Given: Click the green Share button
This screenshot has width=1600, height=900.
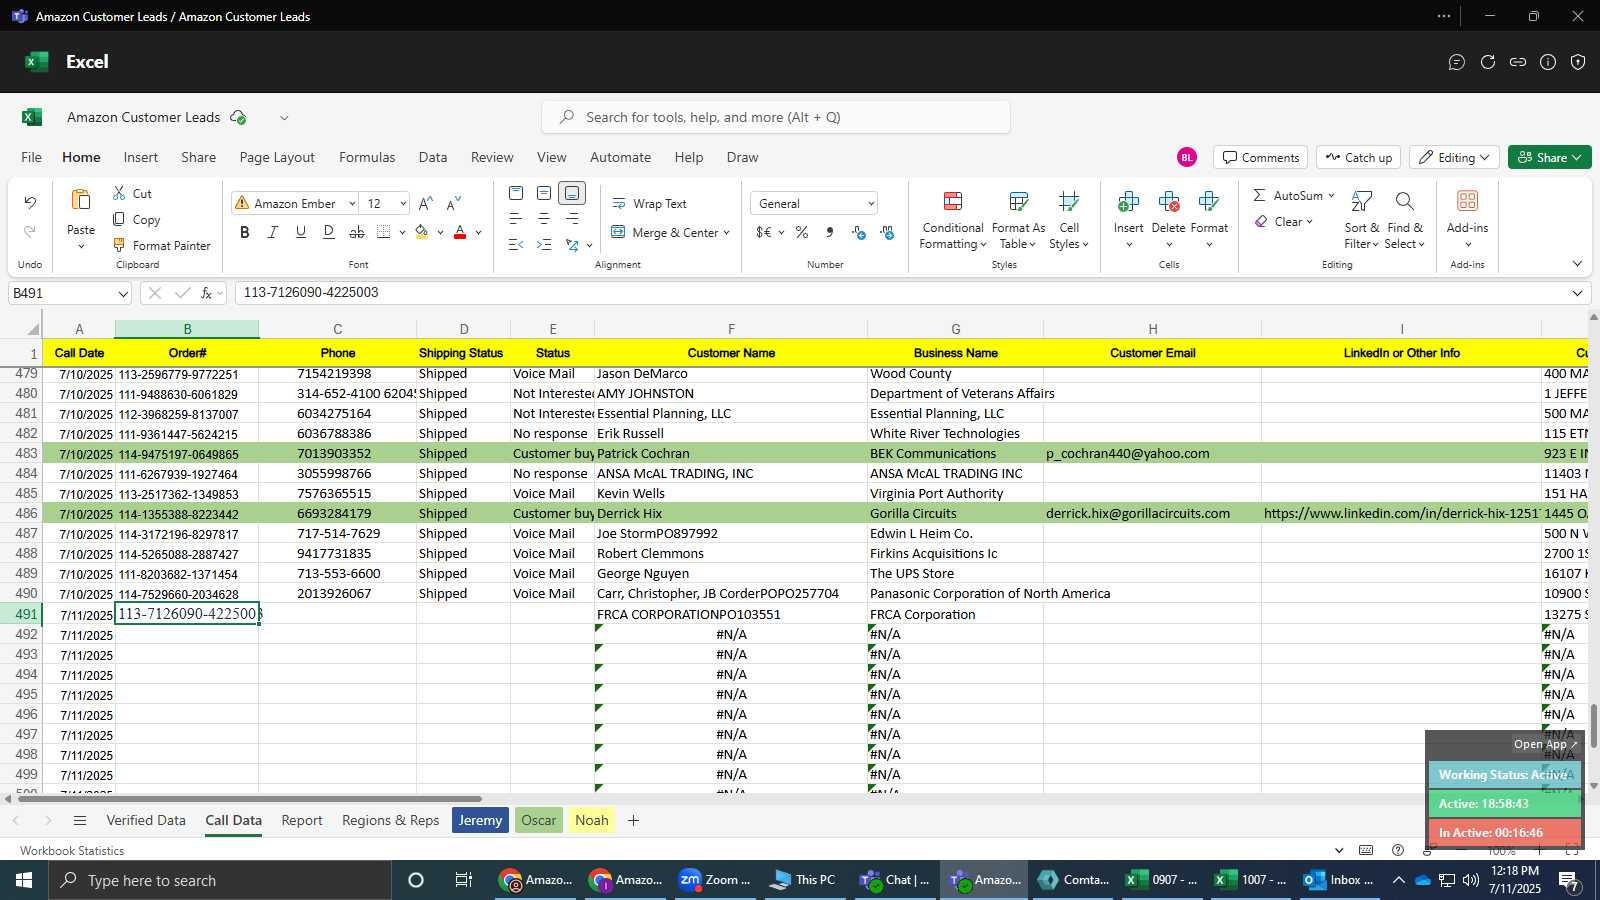Looking at the screenshot, I should (x=1549, y=157).
